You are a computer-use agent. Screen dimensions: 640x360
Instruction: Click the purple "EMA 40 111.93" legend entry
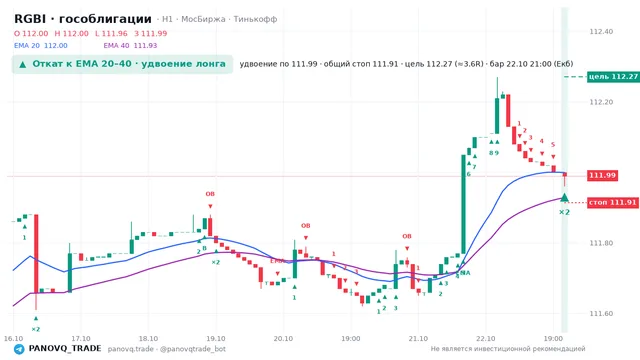tap(130, 46)
